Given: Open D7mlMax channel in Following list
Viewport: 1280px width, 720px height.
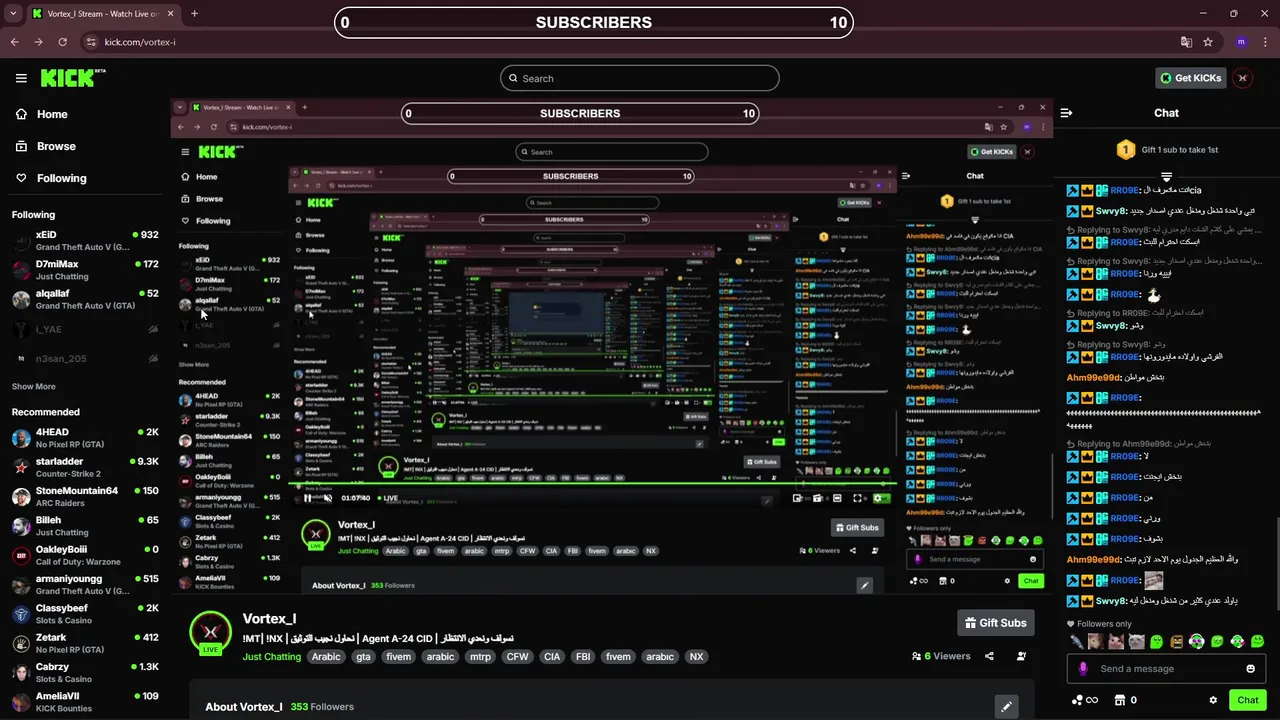Looking at the screenshot, I should point(85,270).
